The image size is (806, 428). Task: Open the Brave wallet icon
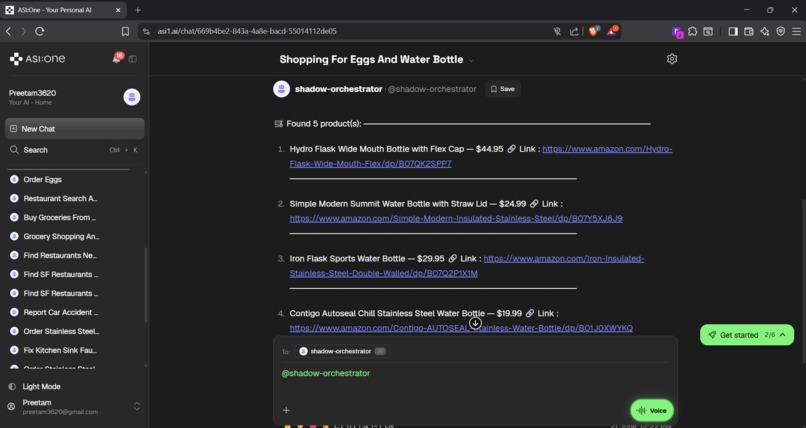coord(749,31)
